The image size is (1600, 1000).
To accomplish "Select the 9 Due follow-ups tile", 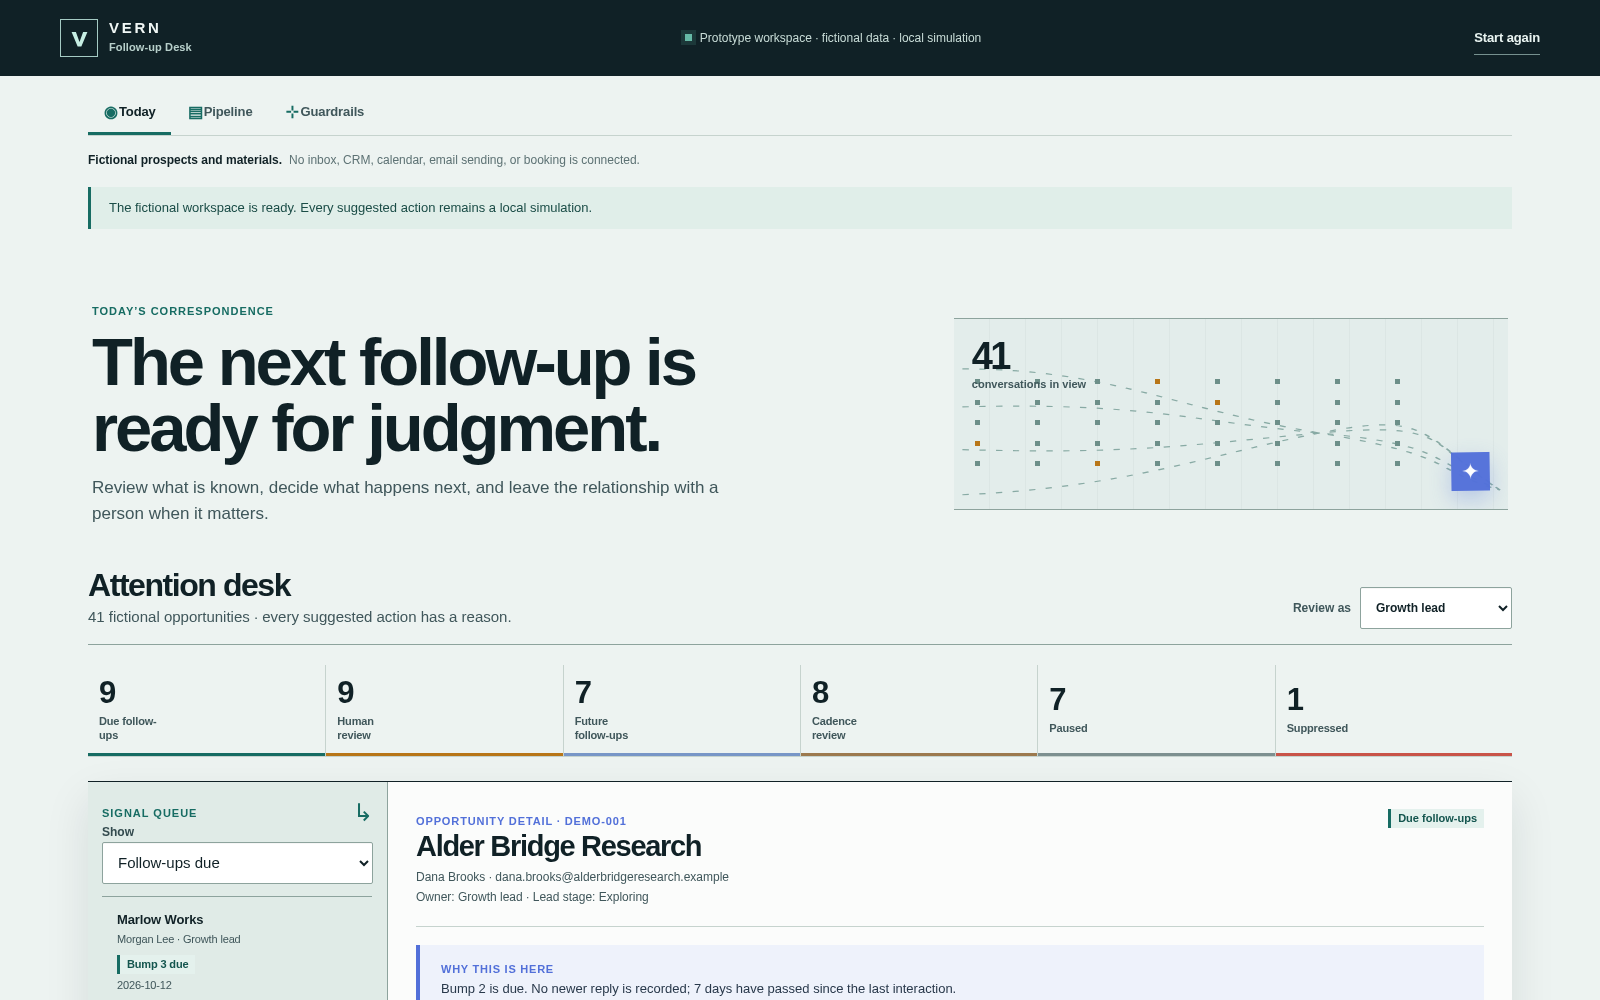I will coord(206,711).
